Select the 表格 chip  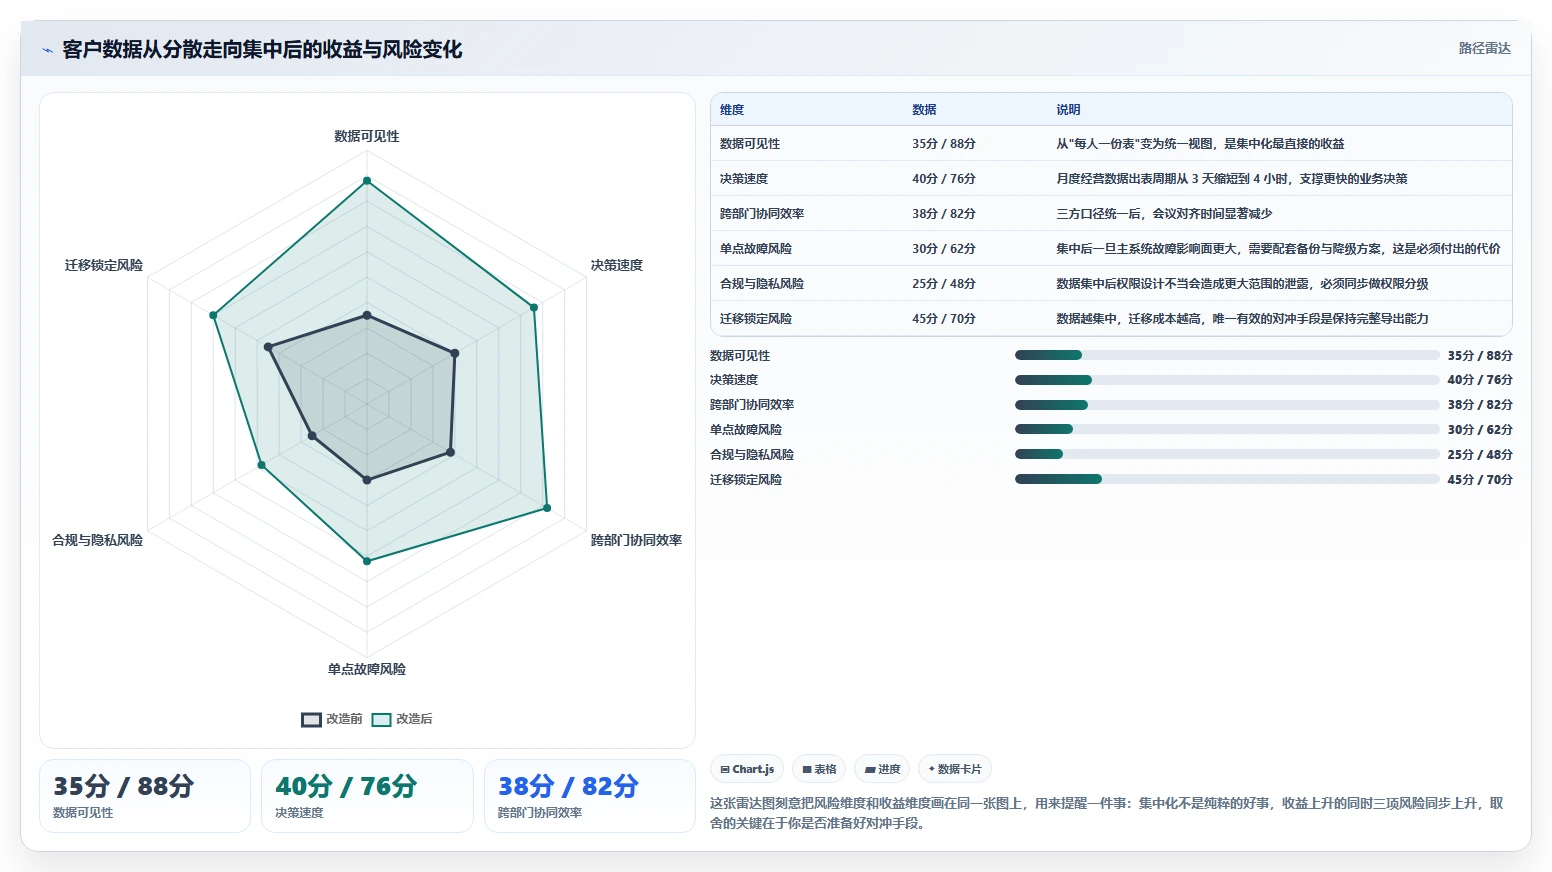click(x=819, y=769)
